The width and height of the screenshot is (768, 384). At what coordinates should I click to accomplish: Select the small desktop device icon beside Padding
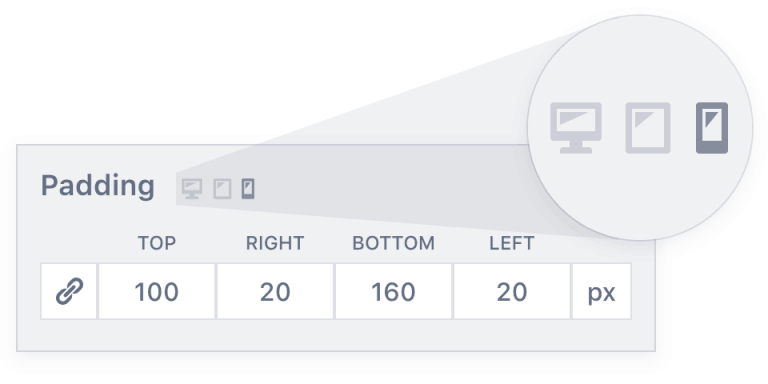point(192,189)
